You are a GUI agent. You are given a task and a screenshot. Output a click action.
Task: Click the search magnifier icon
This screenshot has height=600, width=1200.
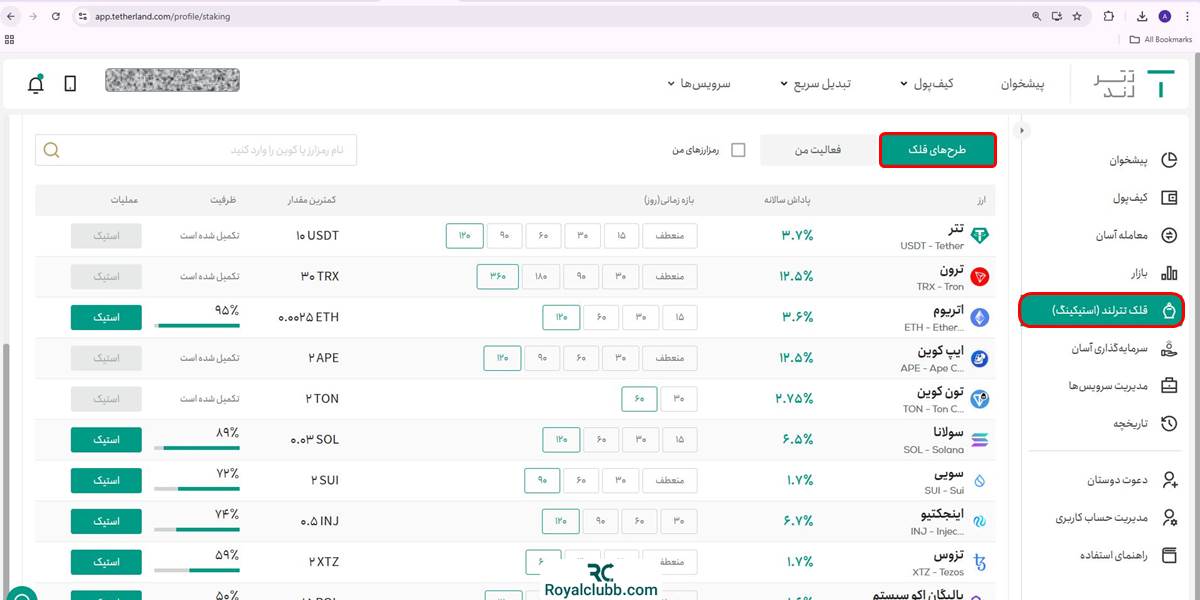[51, 150]
